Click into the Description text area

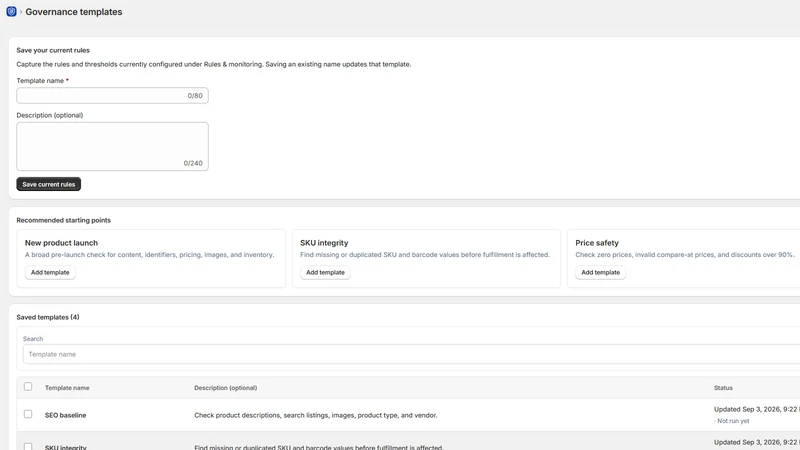(112, 146)
